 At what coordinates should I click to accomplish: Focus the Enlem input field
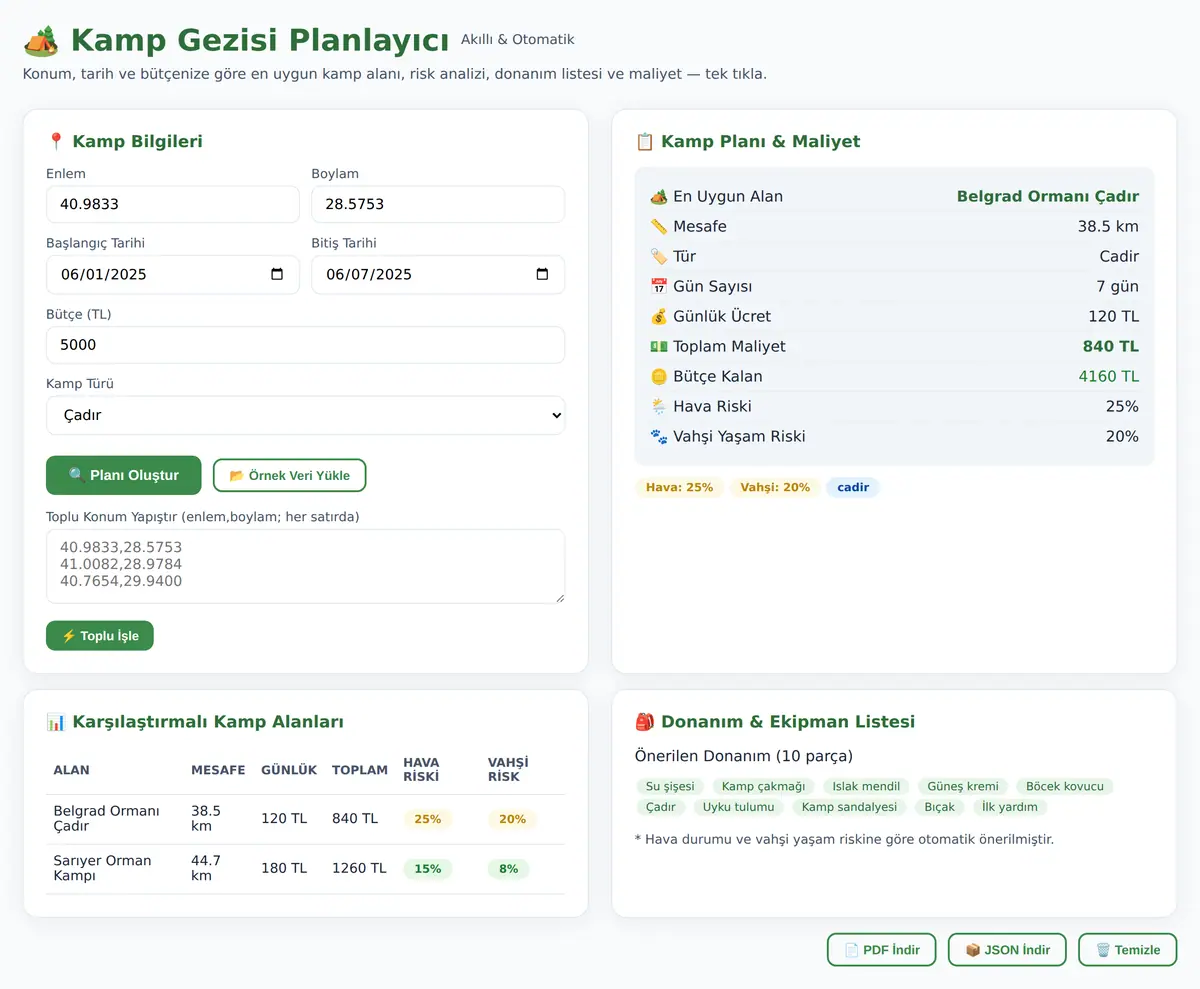point(173,204)
